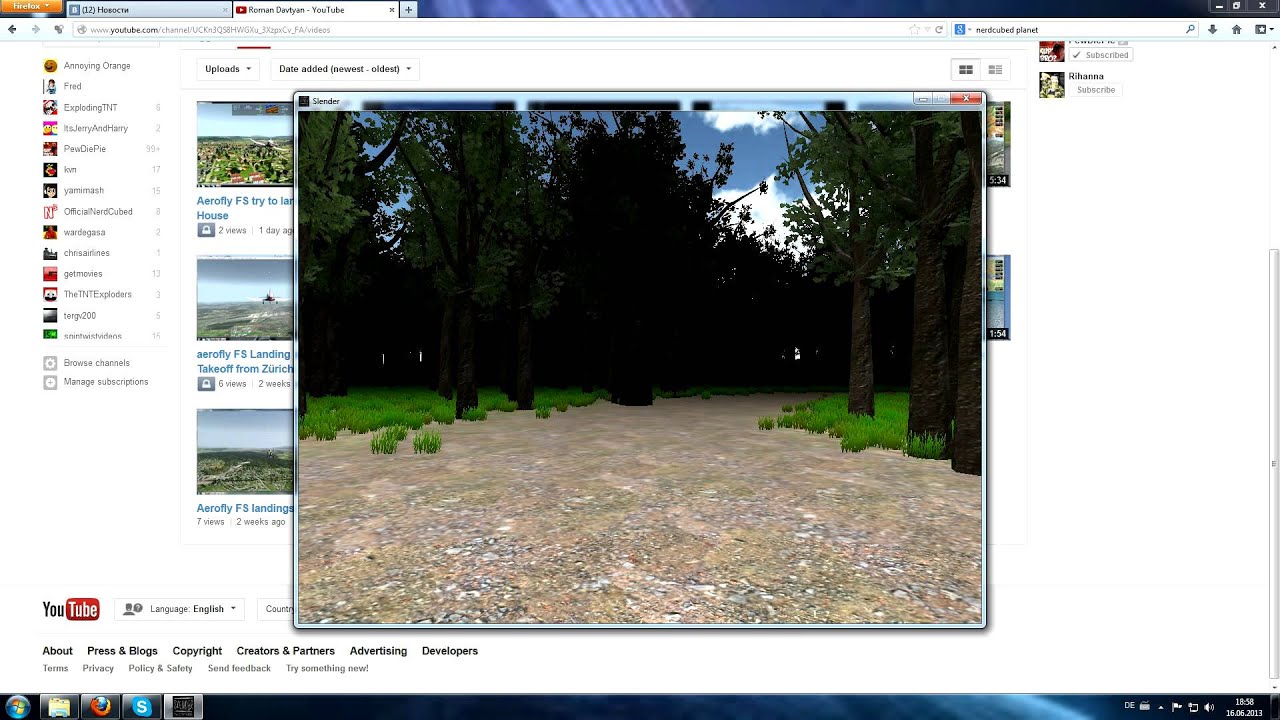Click the Firefox forward arrow
1280x720 pixels.
[36, 30]
